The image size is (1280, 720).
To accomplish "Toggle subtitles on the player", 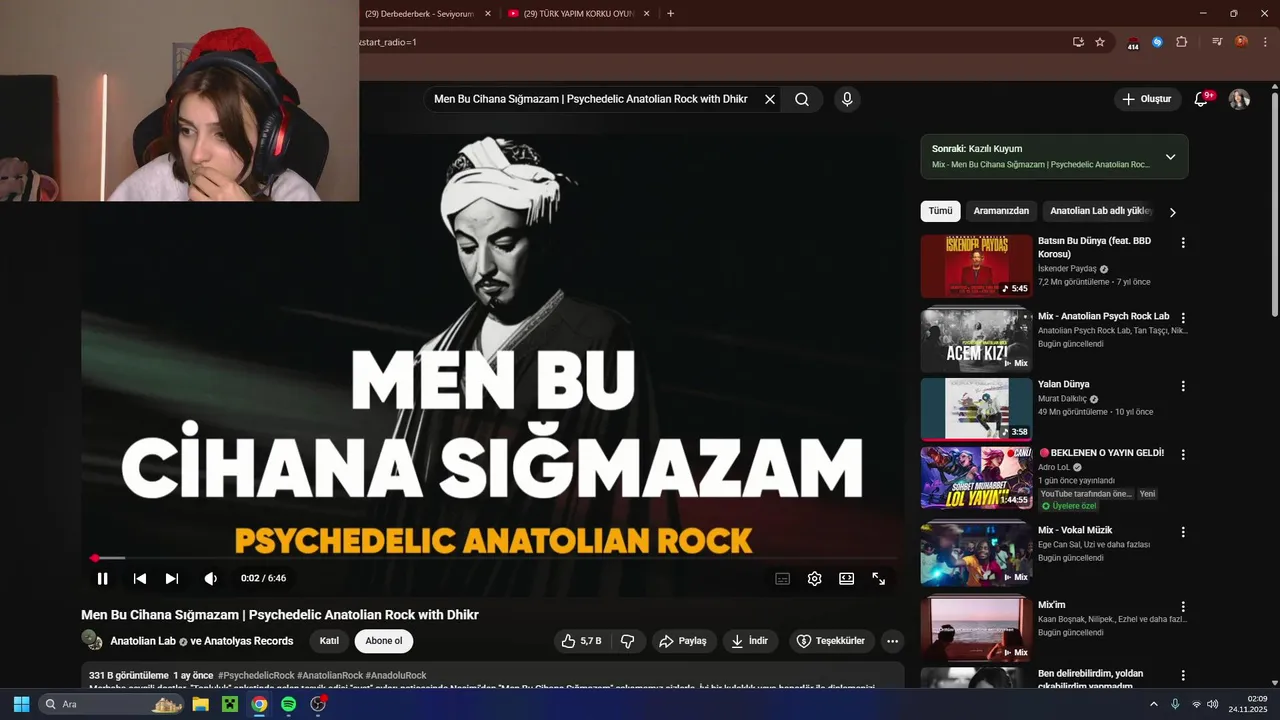I will click(783, 578).
